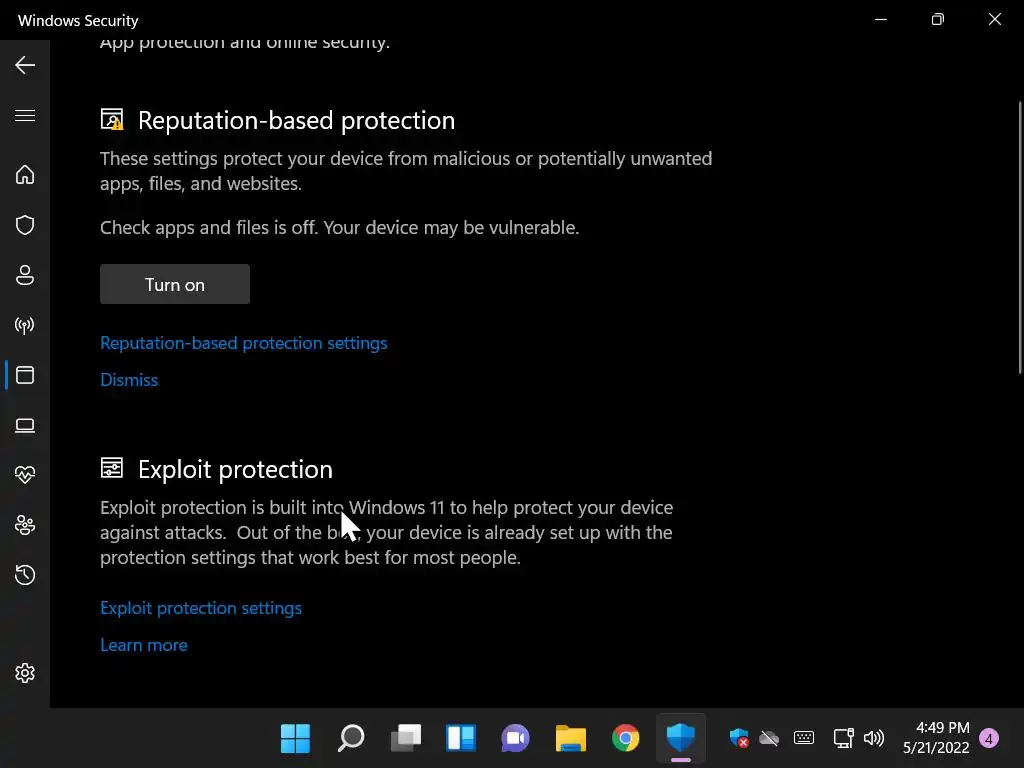This screenshot has height=768, width=1024.
Task: Click the back arrow in sidebar
Action: click(x=25, y=65)
